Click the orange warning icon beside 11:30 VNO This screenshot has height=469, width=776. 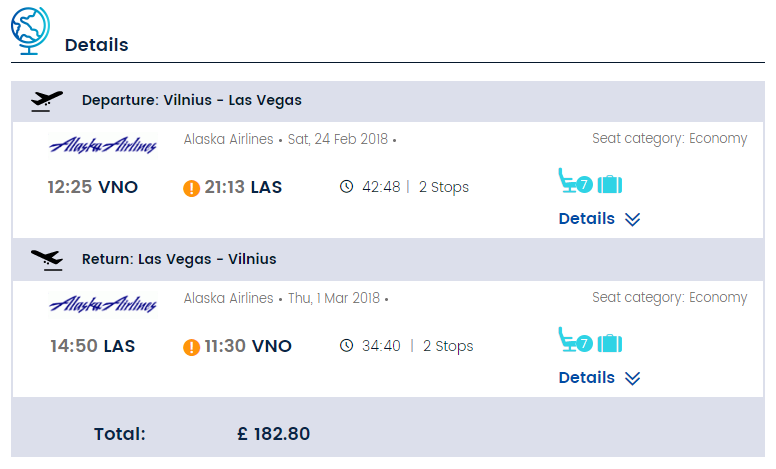pyautogui.click(x=192, y=347)
